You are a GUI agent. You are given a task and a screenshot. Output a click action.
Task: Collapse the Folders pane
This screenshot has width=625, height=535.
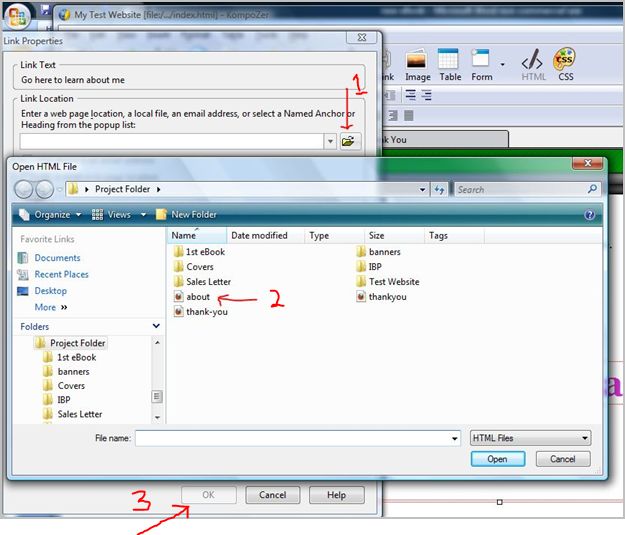(x=156, y=326)
